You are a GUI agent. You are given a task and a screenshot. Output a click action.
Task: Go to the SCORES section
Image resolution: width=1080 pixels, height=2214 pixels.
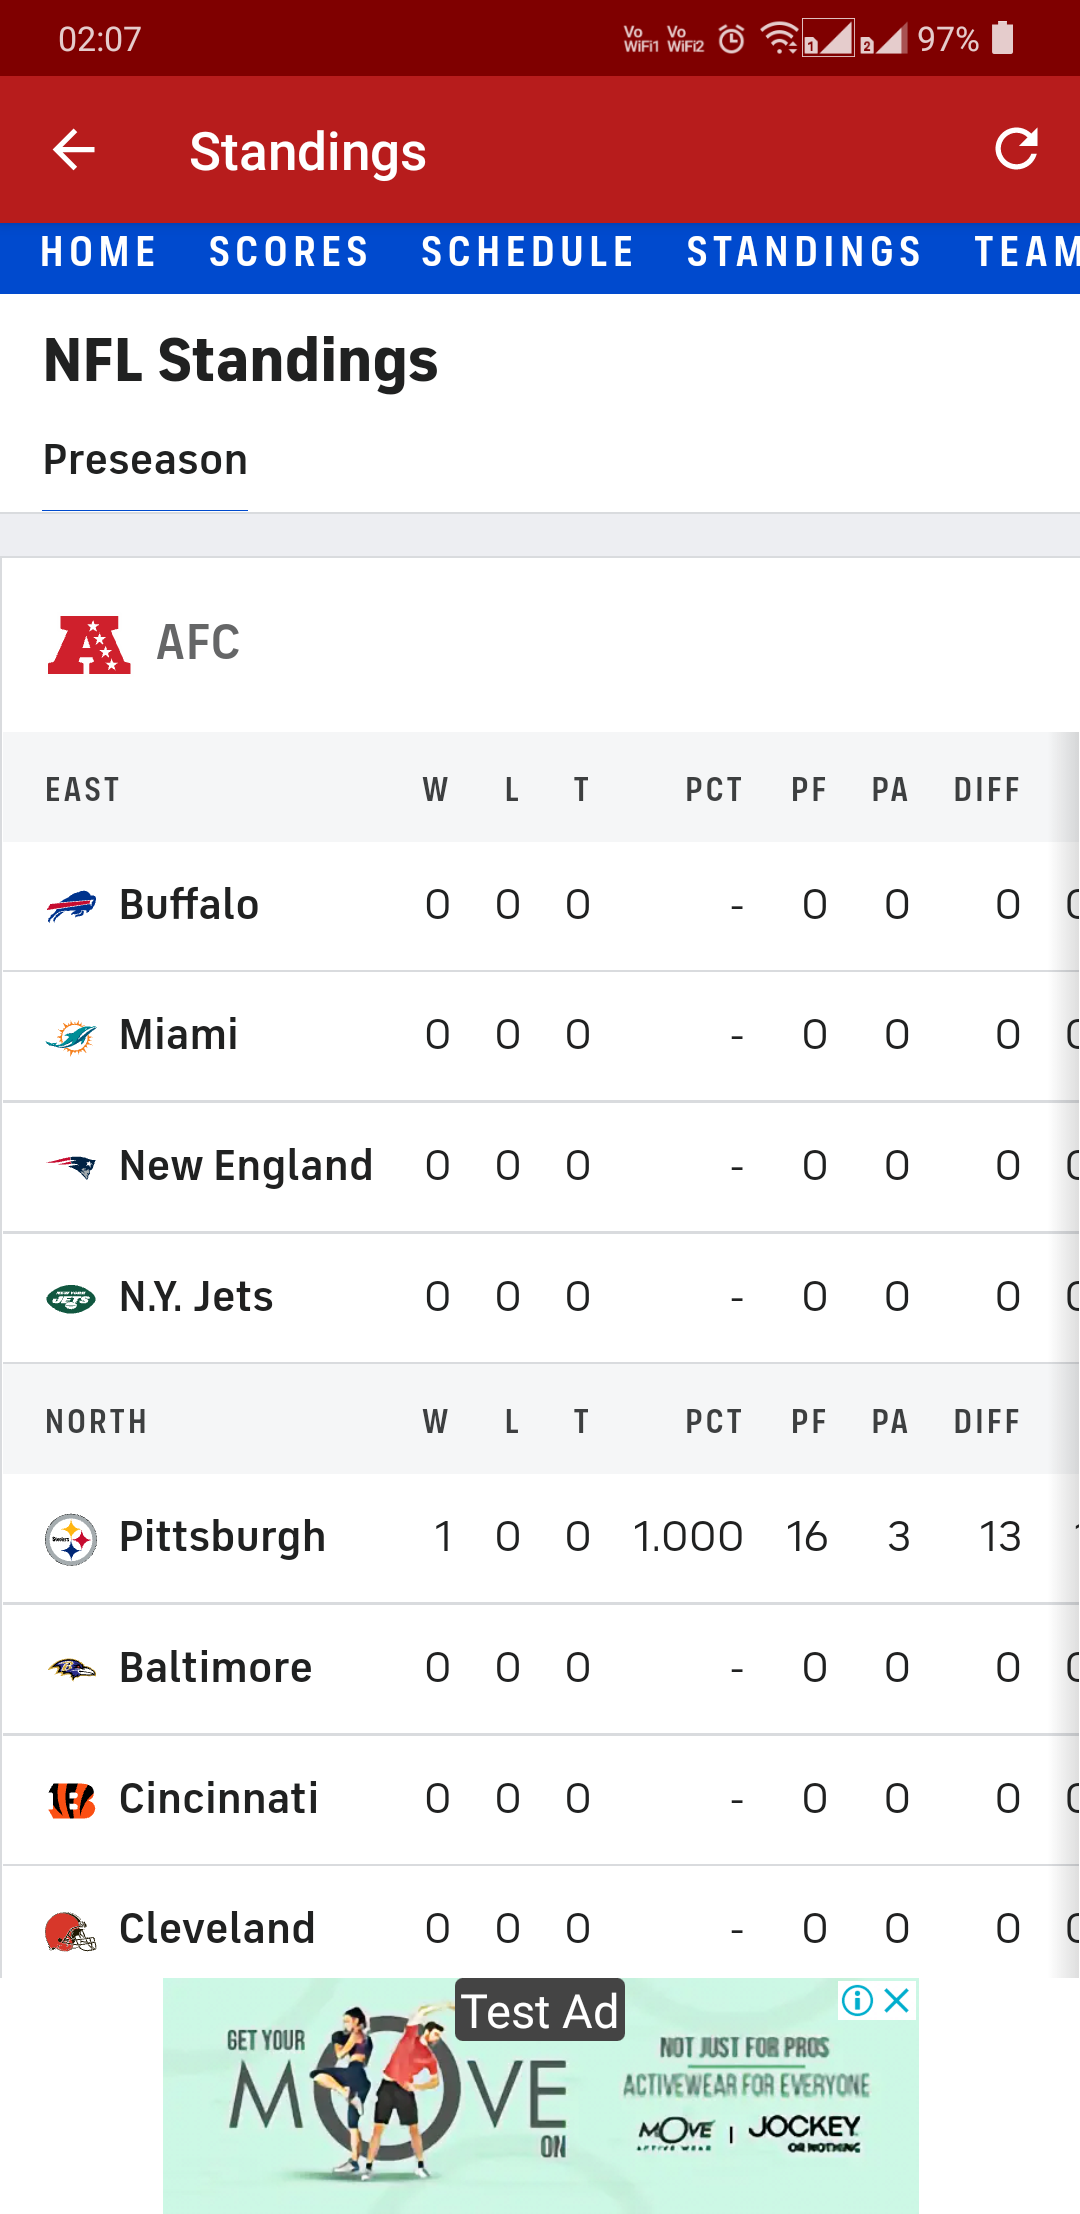289,252
